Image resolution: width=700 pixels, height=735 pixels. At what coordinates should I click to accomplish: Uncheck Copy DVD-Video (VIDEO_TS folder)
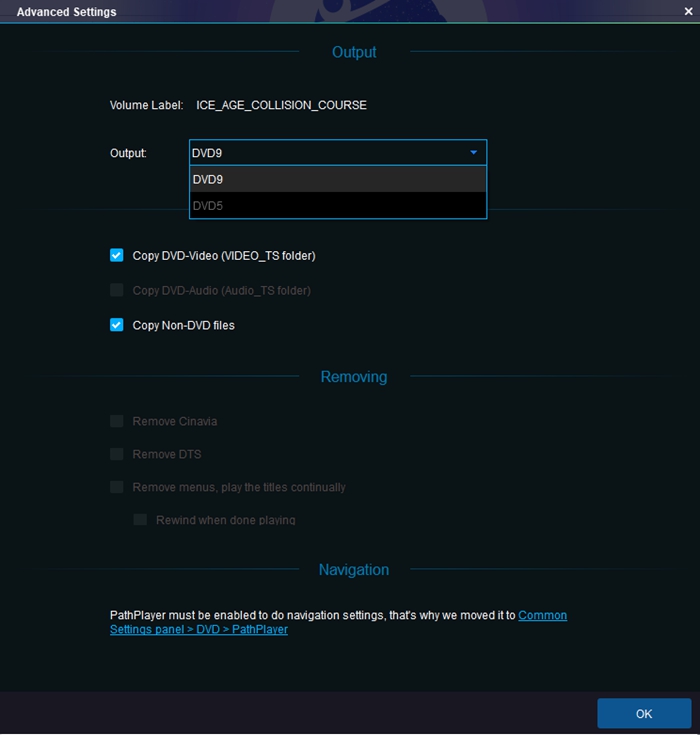pos(117,255)
